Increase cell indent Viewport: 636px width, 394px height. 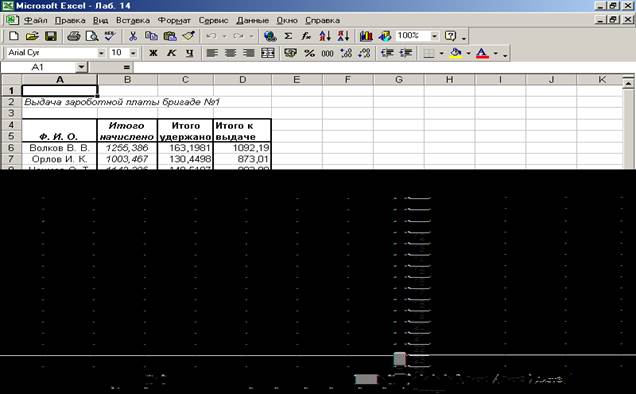tap(406, 53)
